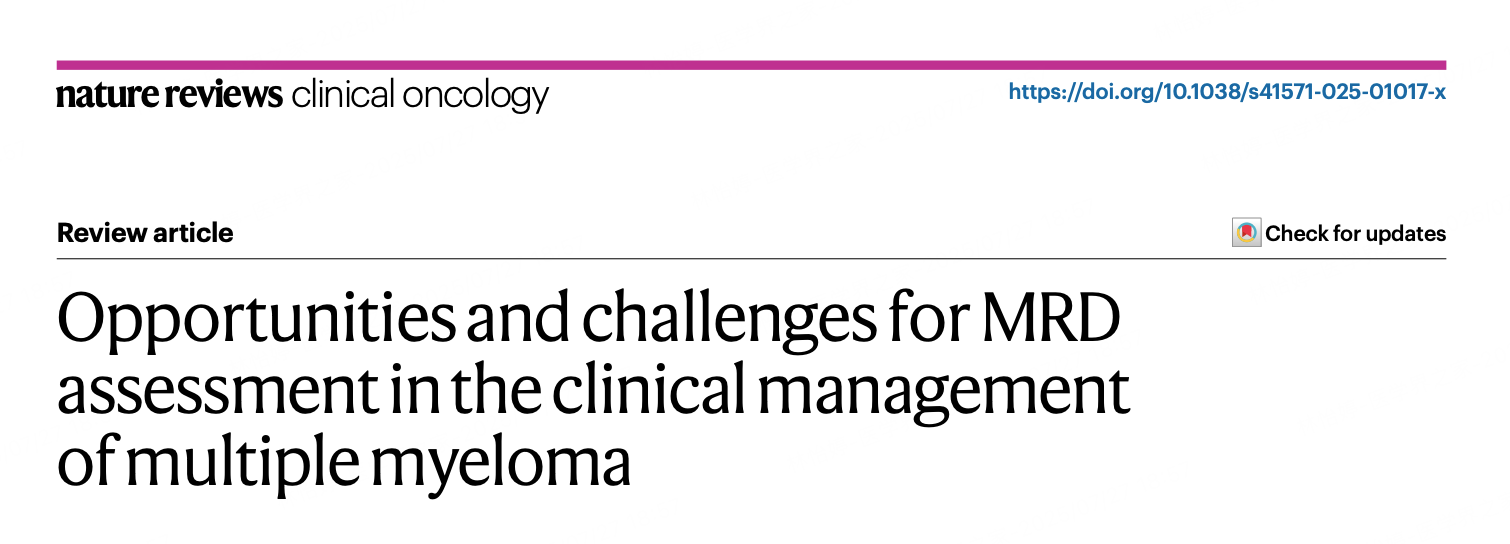Click the pink bar at the page top
The height and width of the screenshot is (544, 1510).
tap(751, 65)
